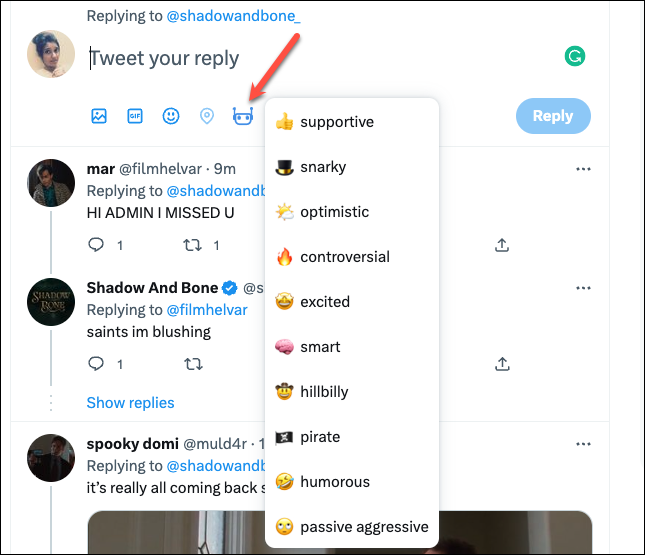Click the blue Reply button
645x555 pixels.
[x=553, y=116]
